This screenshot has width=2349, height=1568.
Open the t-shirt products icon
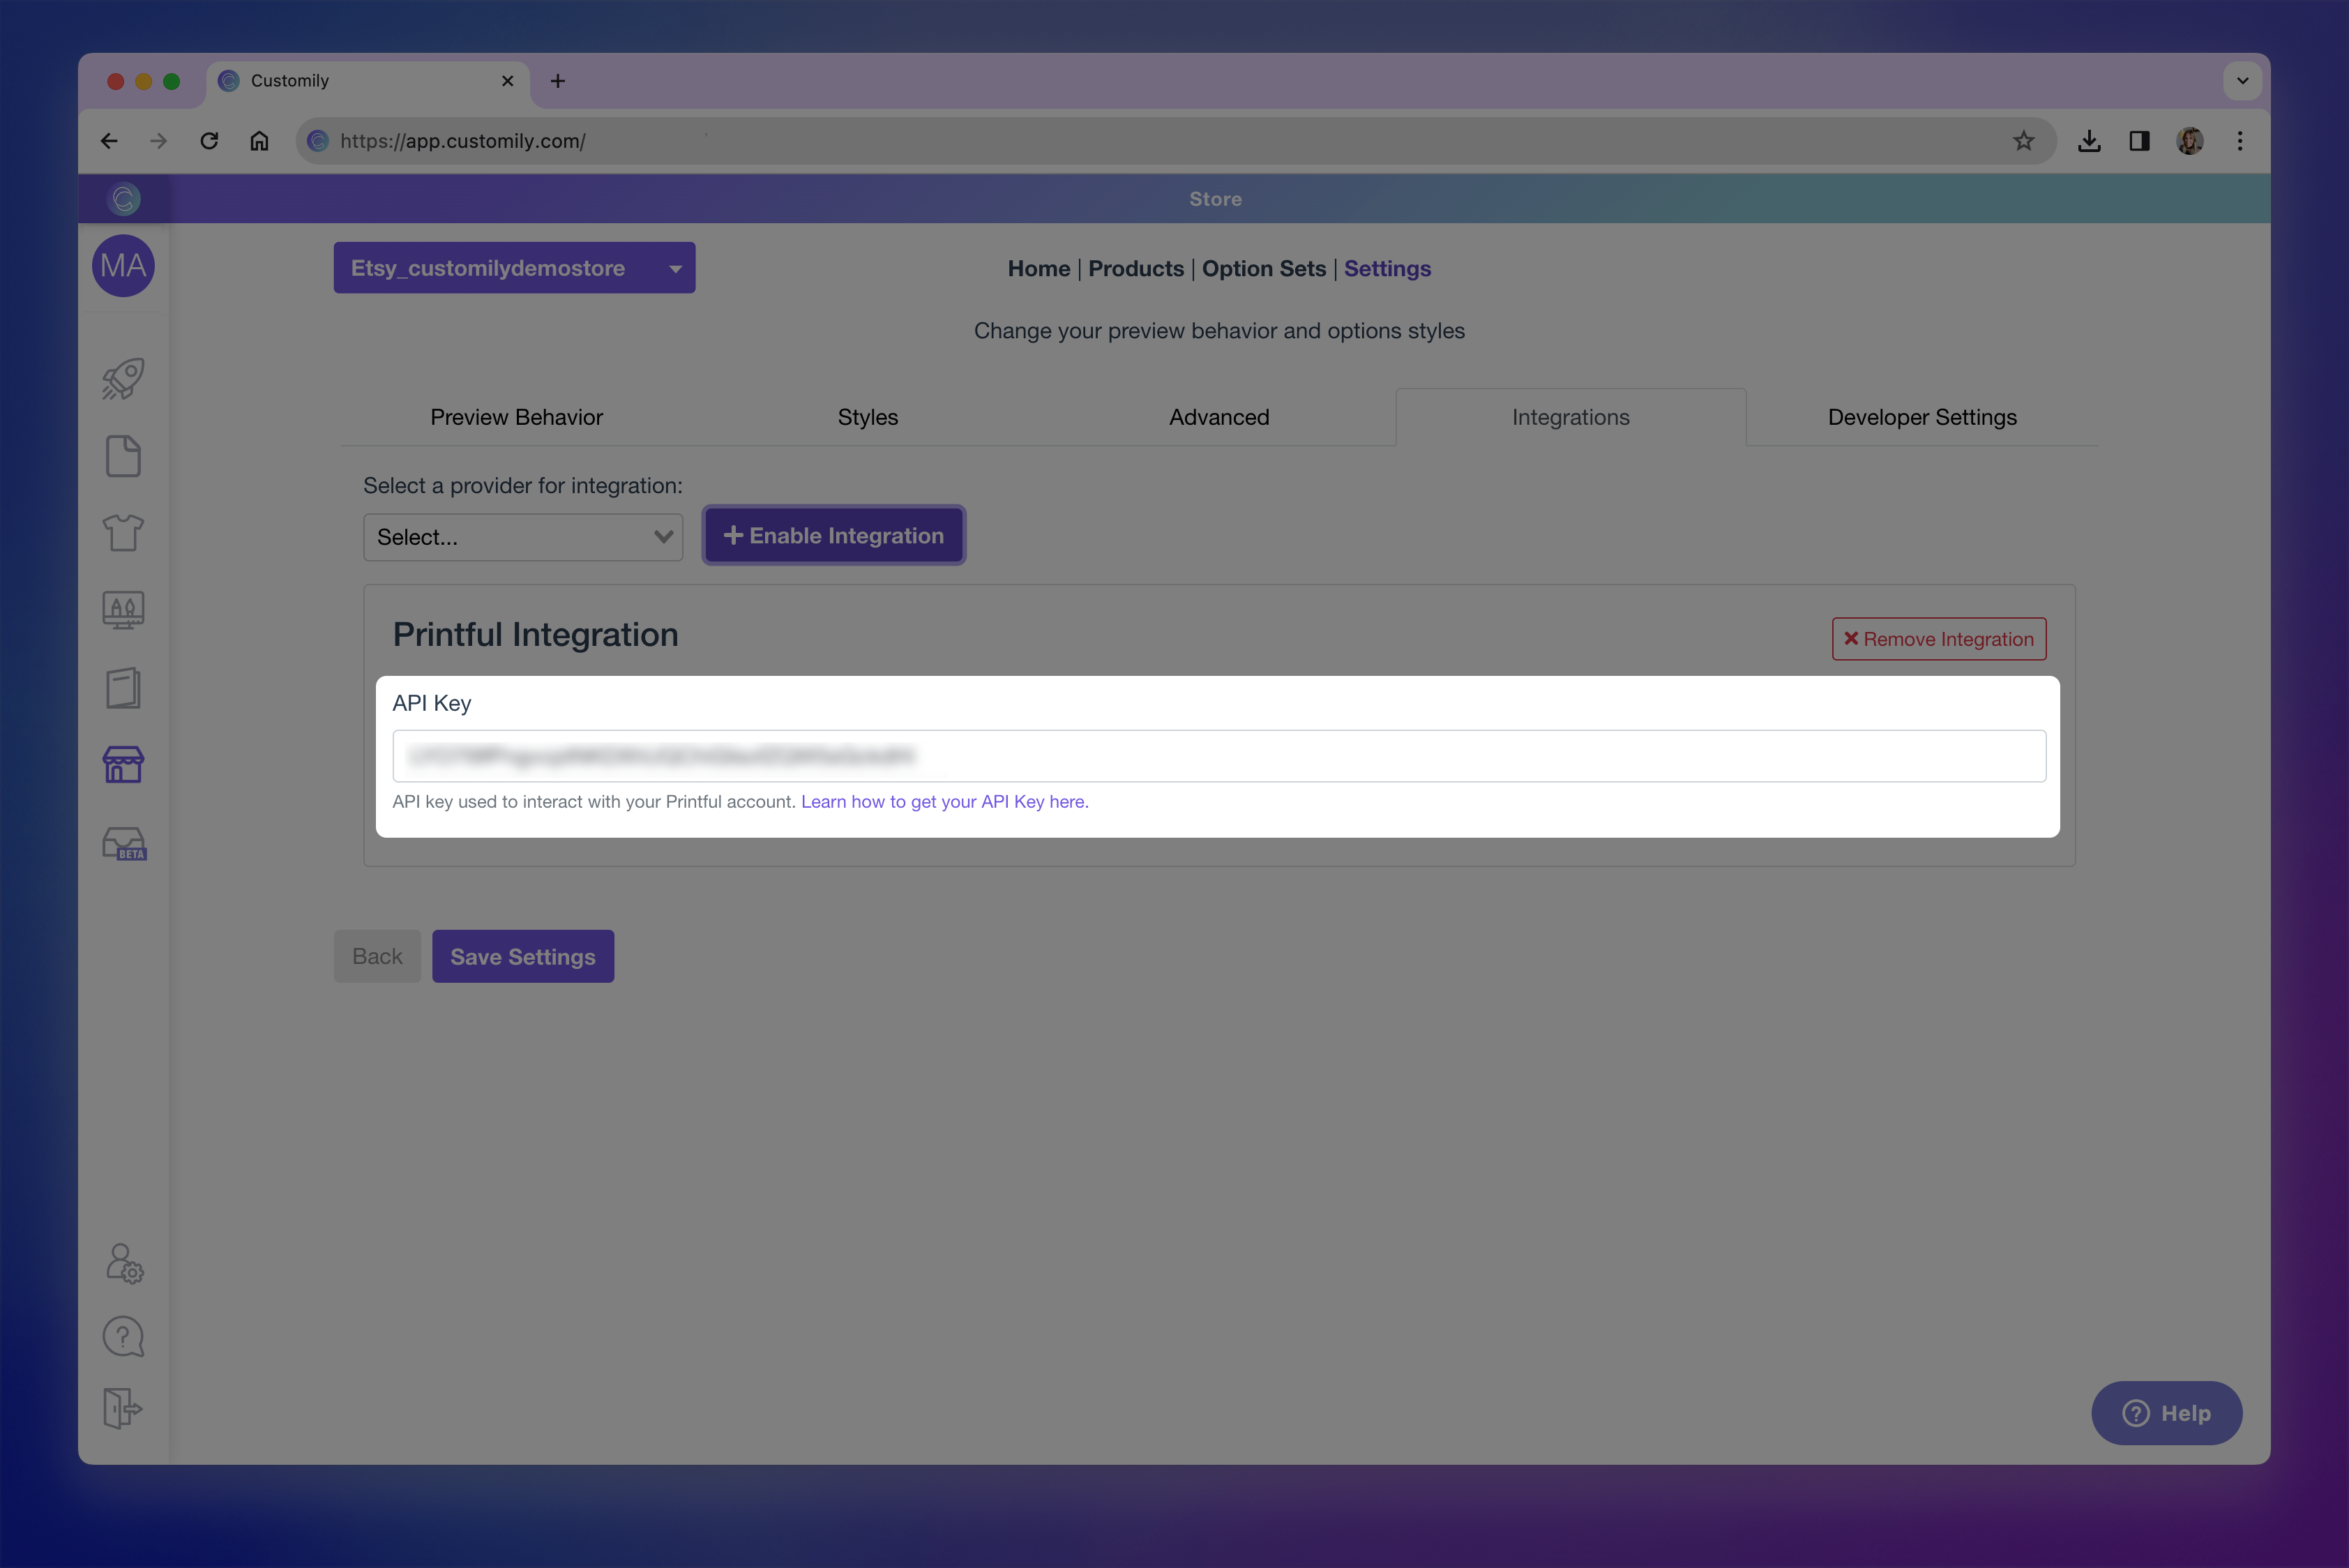coord(123,532)
